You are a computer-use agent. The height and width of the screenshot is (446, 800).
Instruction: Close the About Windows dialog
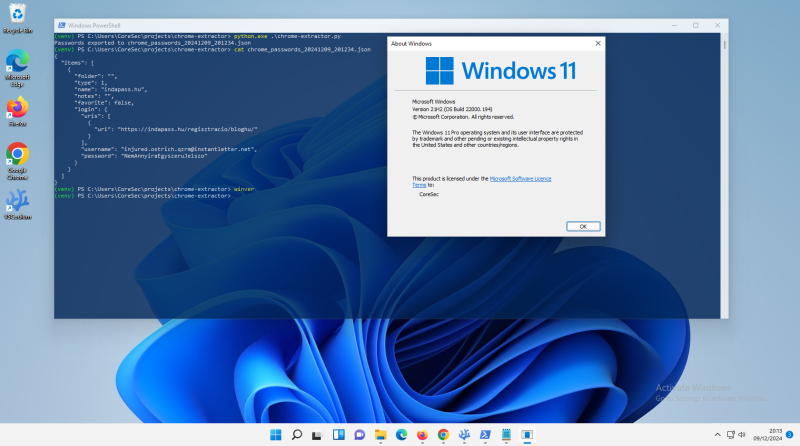(598, 43)
